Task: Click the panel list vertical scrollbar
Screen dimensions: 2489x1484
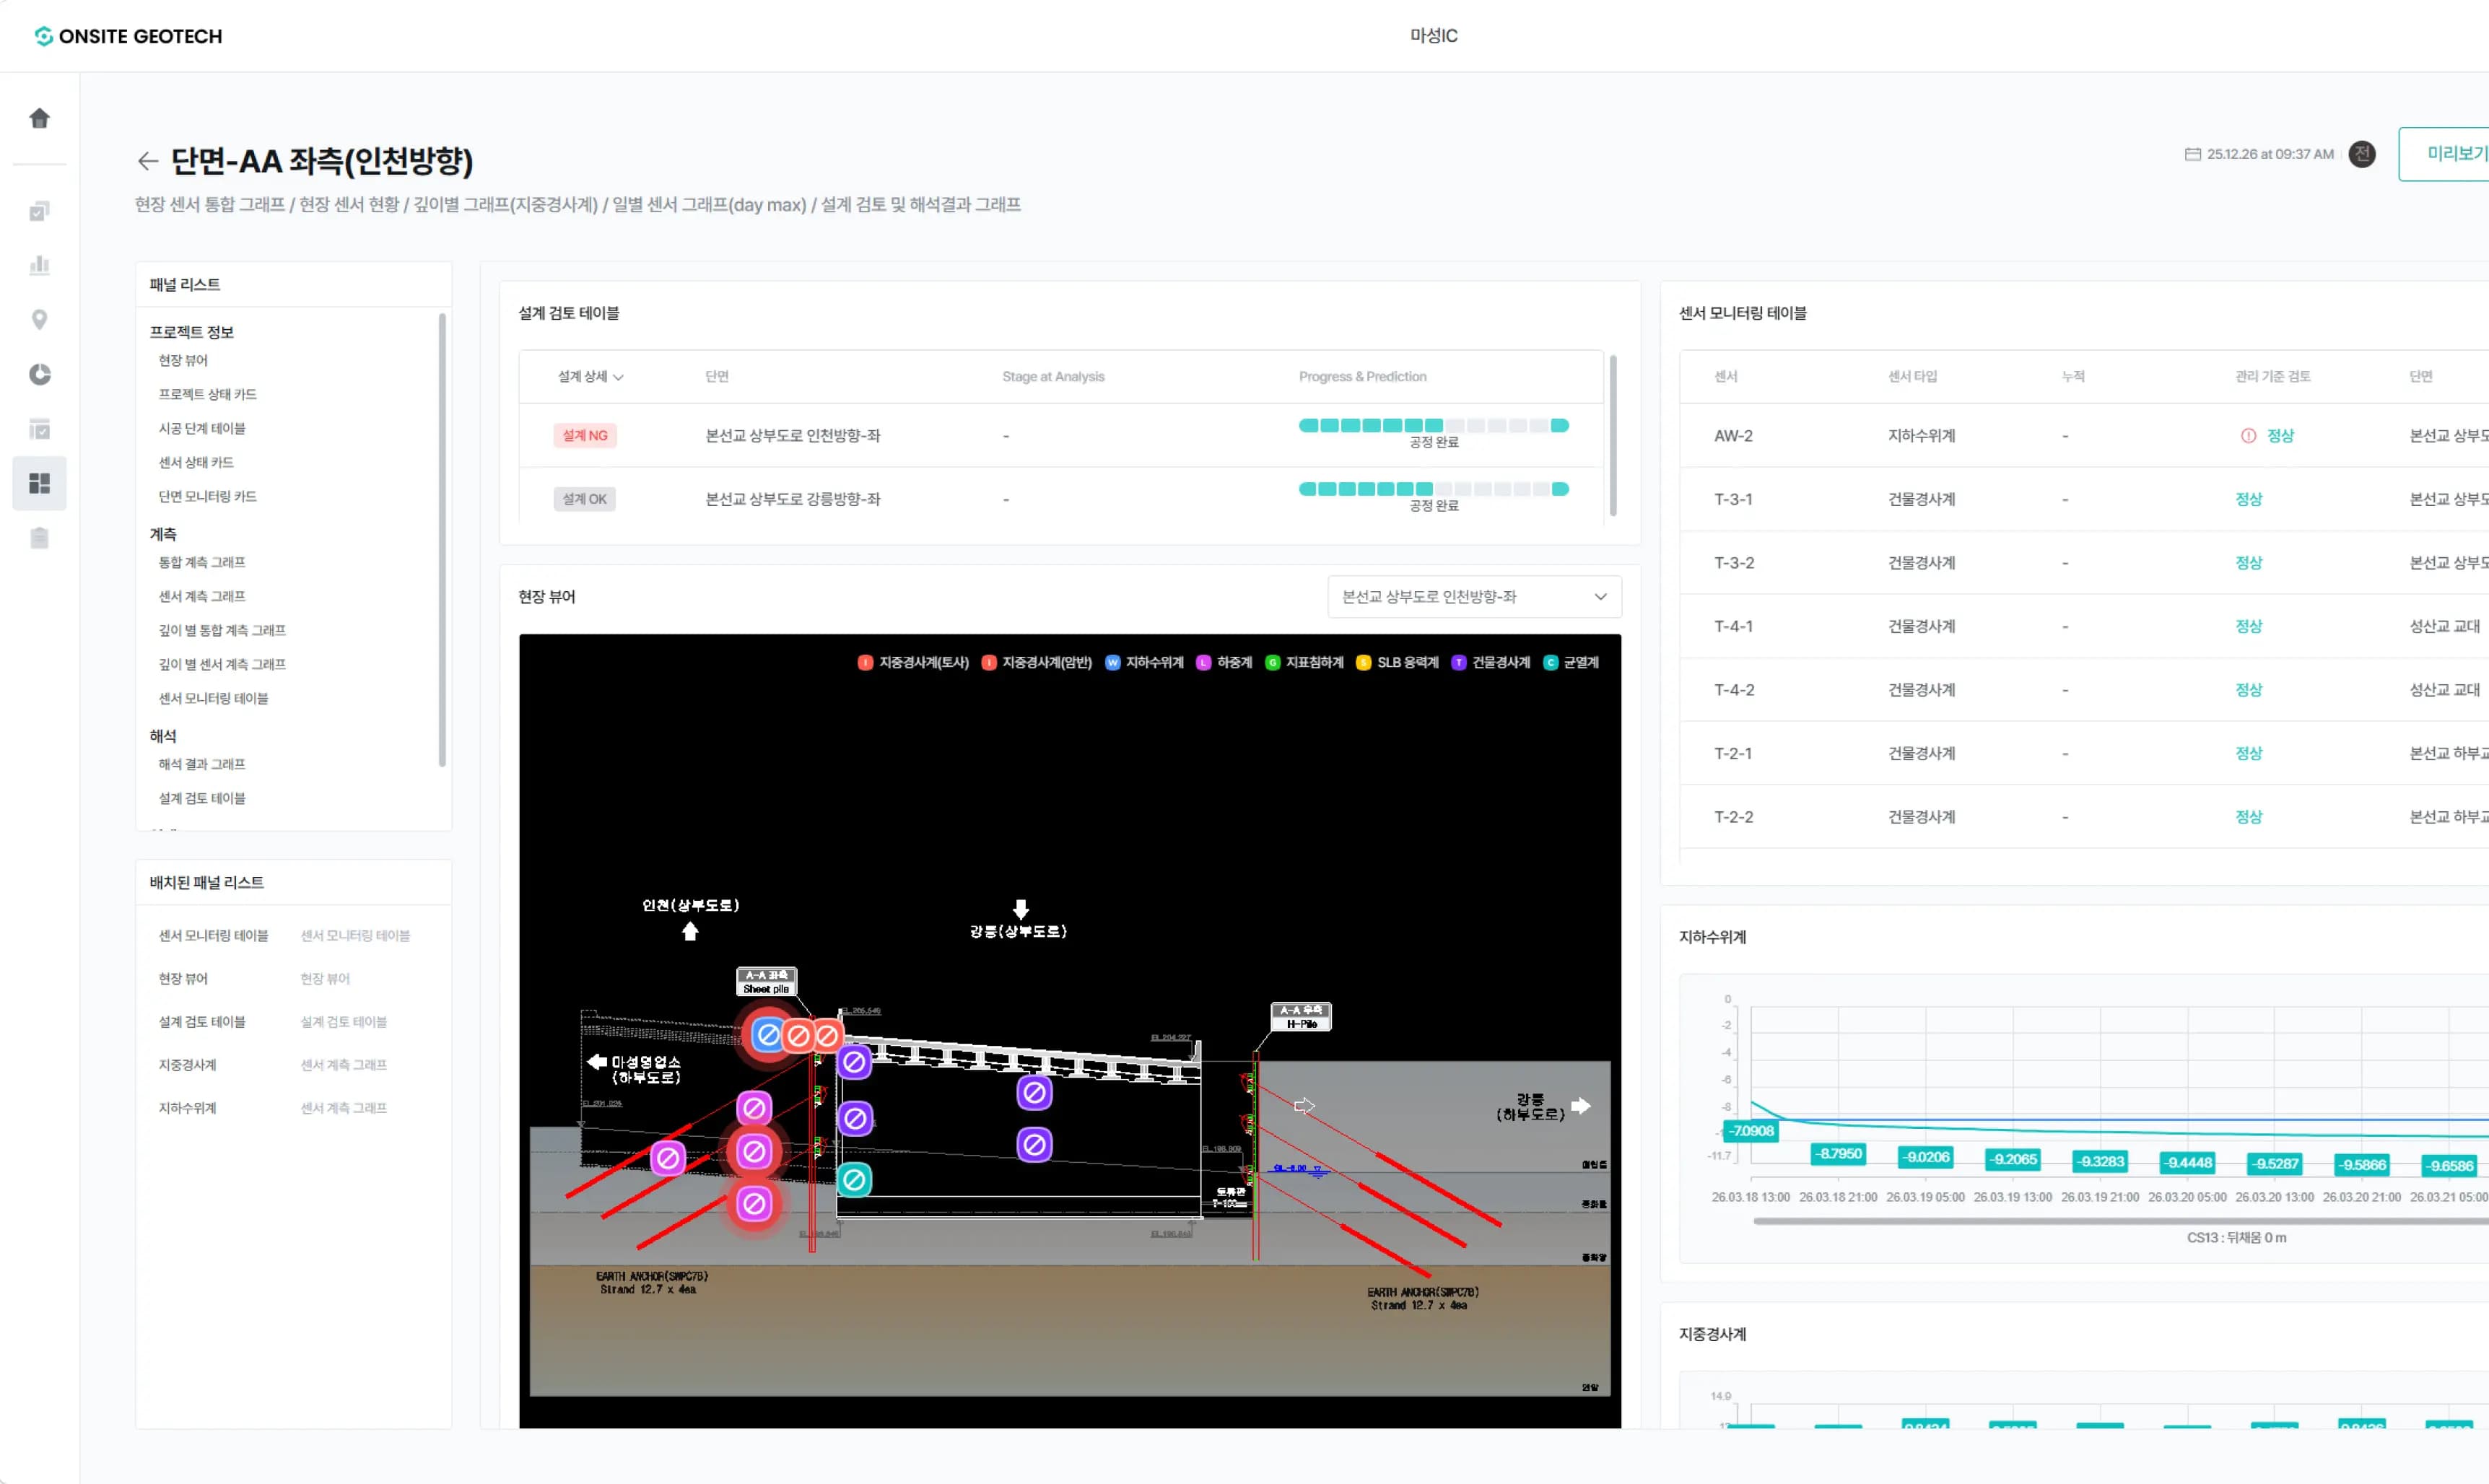Action: click(442, 540)
